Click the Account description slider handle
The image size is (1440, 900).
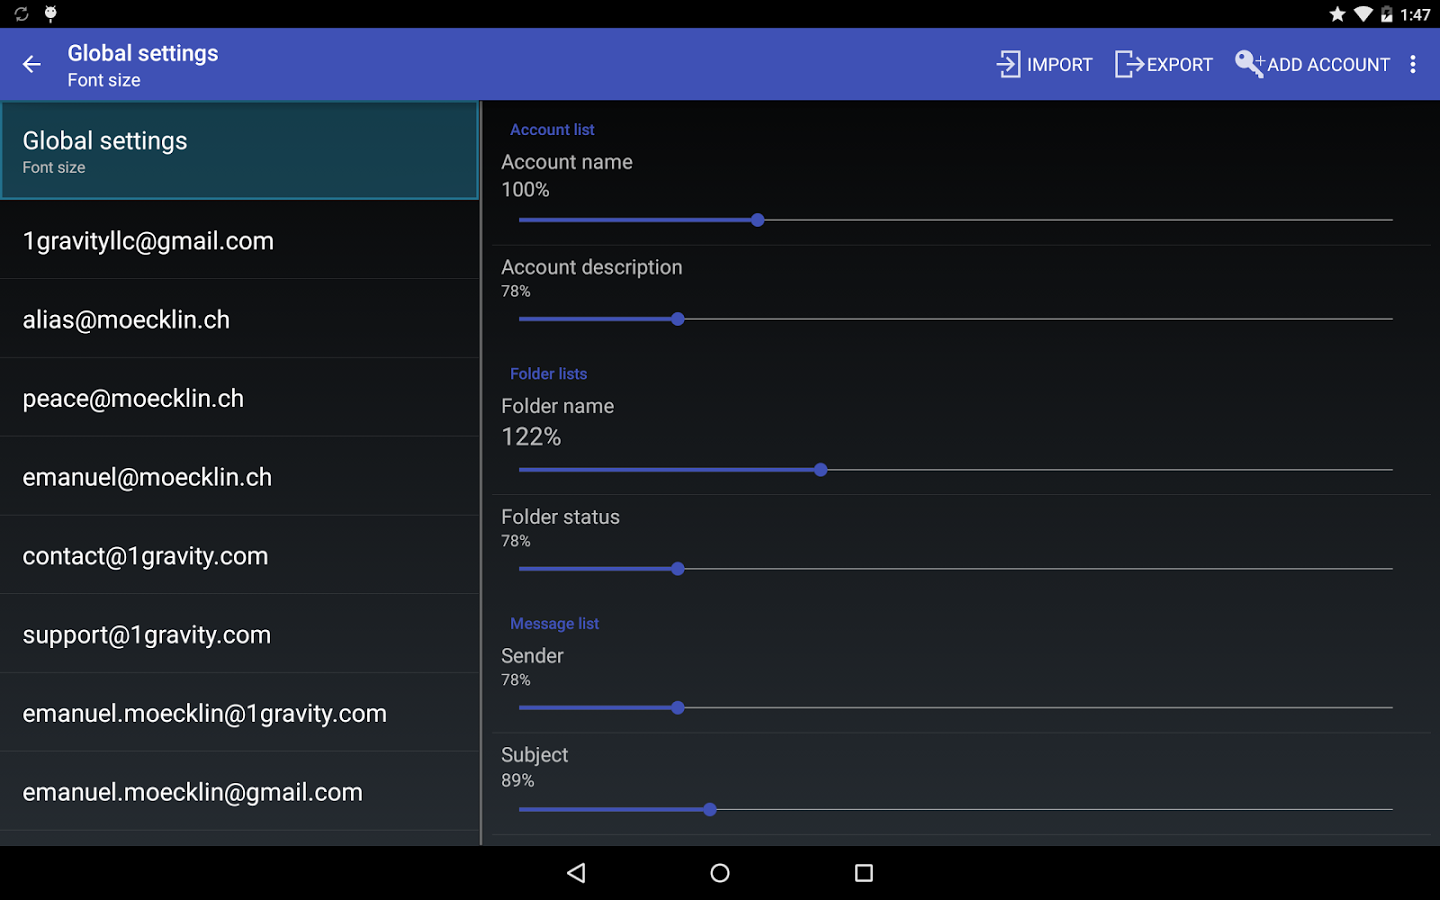pos(678,319)
